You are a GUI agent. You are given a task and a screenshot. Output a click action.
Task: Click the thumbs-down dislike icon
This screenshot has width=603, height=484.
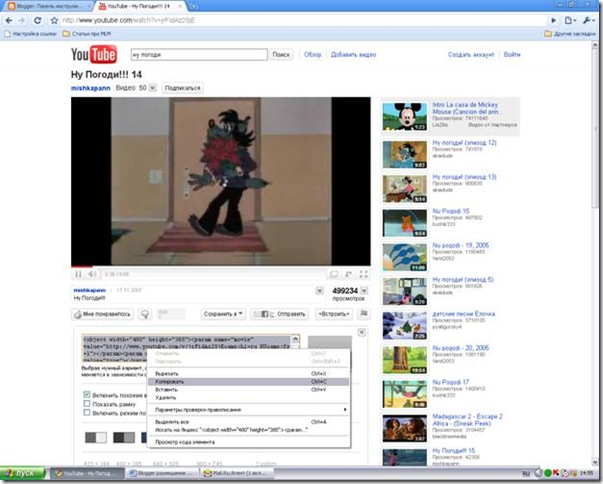point(145,314)
